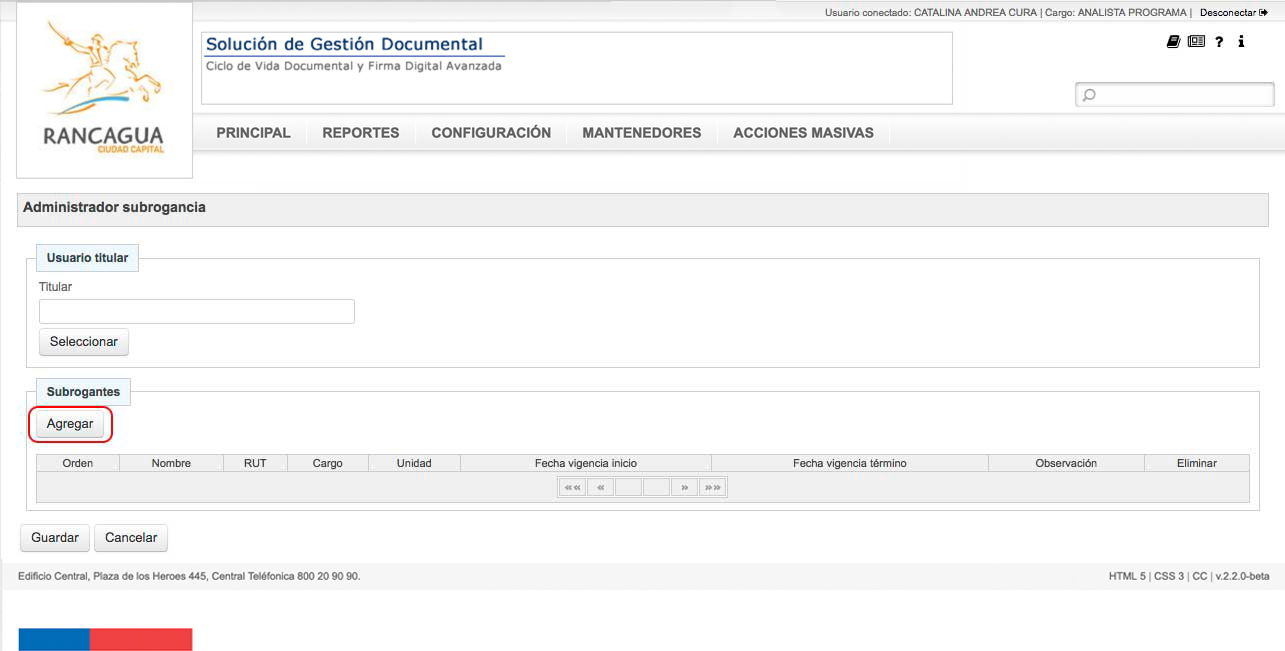
Task: Click the v.2.2.0-beta version text
Action: pos(1242,577)
